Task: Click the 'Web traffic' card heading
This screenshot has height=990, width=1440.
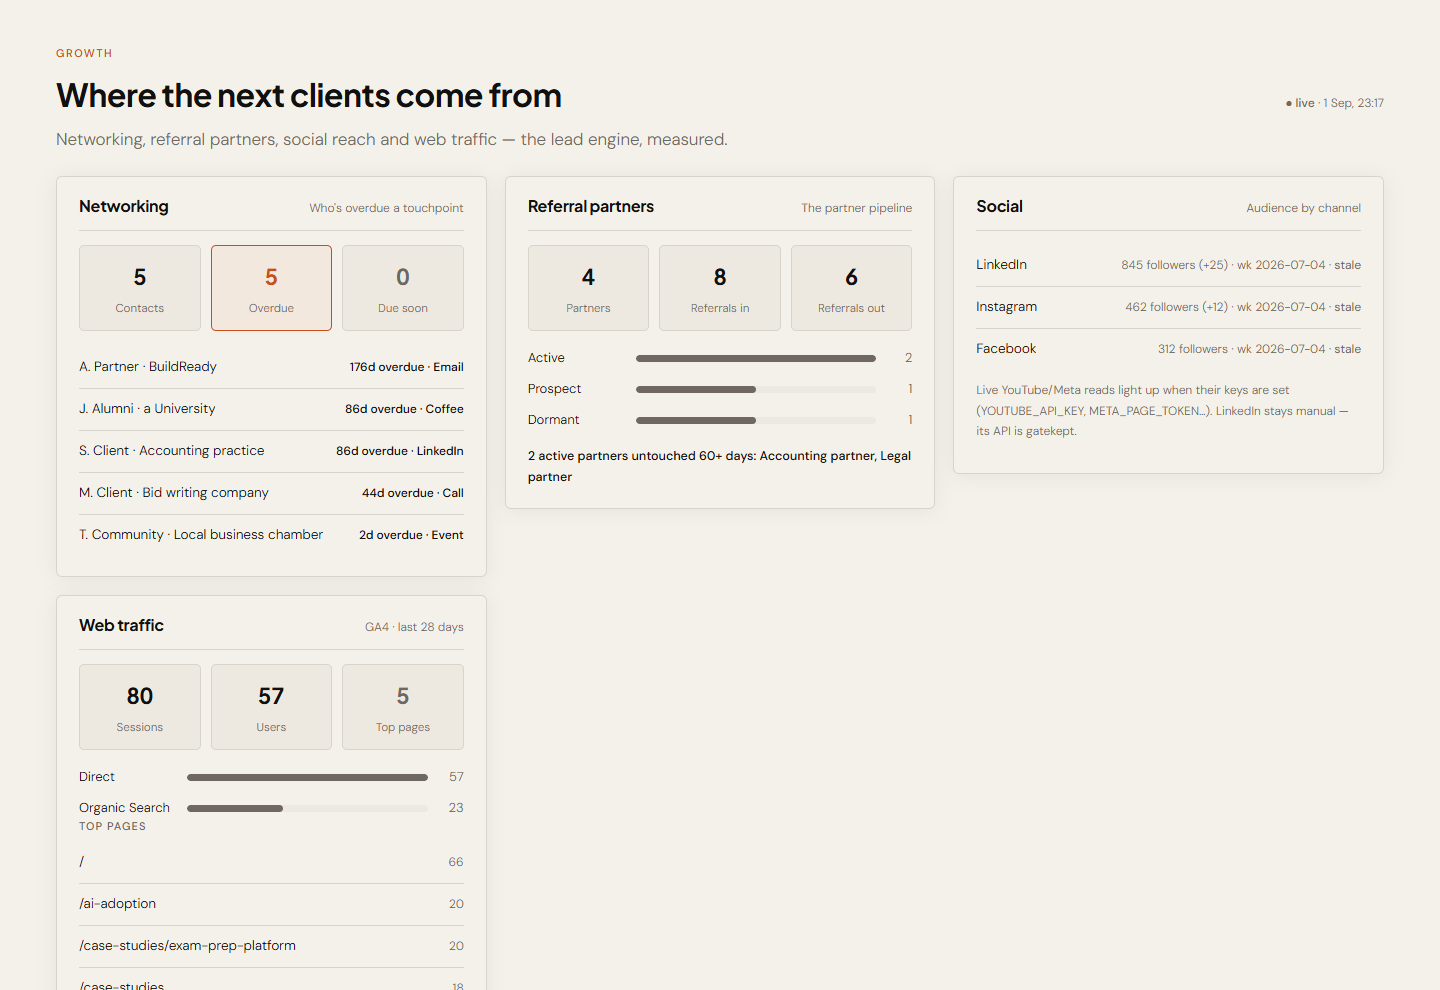Action: pos(121,625)
